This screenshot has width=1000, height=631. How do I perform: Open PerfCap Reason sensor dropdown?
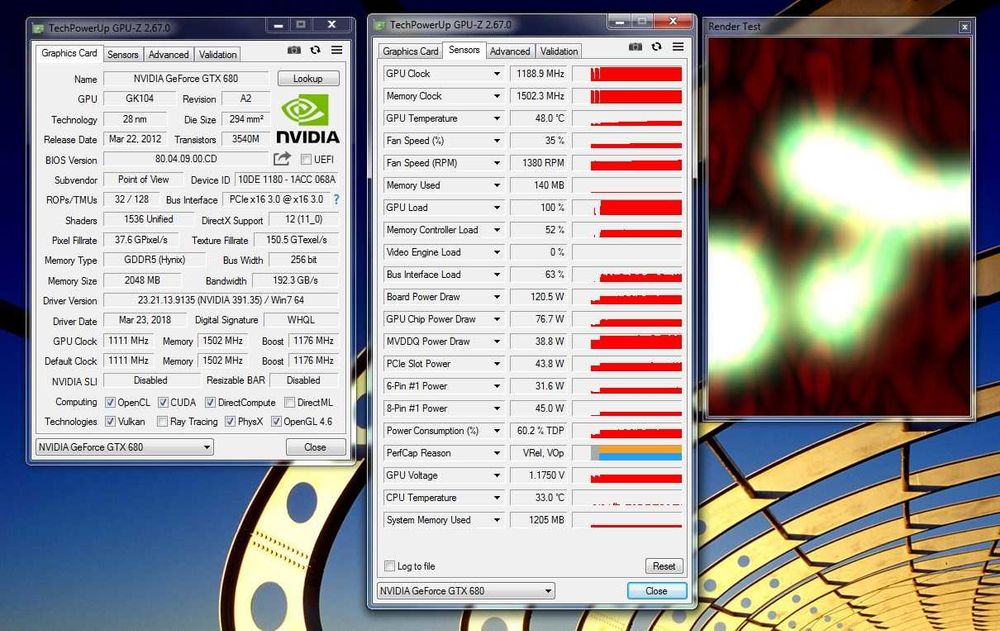pyautogui.click(x=497, y=454)
